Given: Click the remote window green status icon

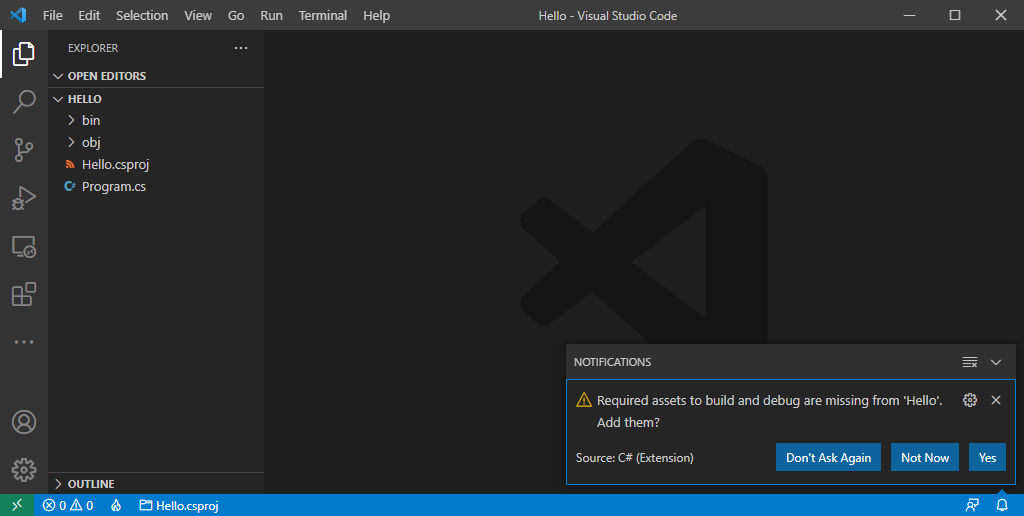Looking at the screenshot, I should click(x=17, y=505).
